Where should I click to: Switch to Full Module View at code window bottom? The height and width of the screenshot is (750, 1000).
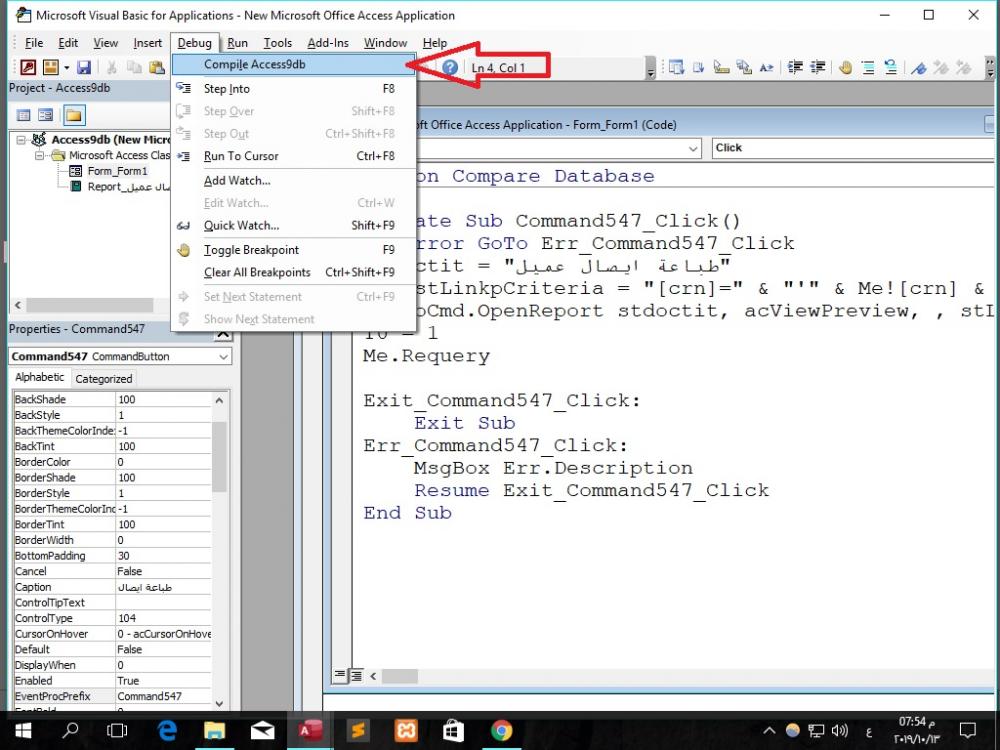(x=355, y=675)
